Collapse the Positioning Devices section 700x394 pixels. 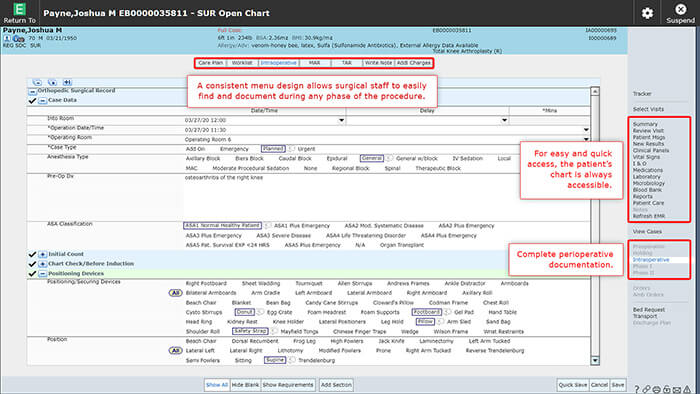42,274
